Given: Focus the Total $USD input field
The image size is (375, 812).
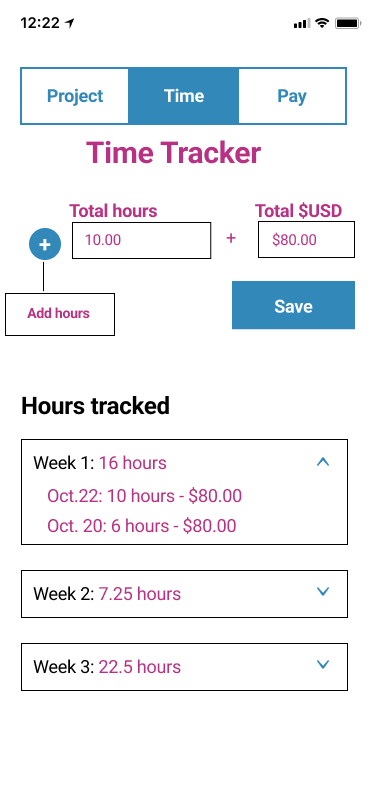Looking at the screenshot, I should pos(307,239).
